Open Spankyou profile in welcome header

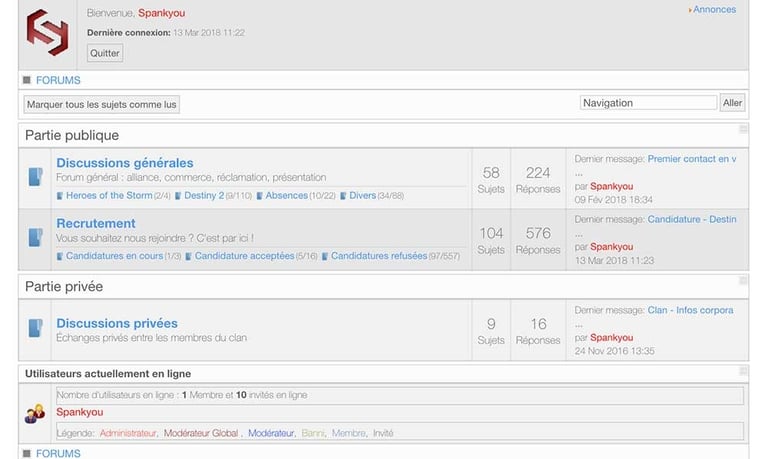tap(162, 13)
